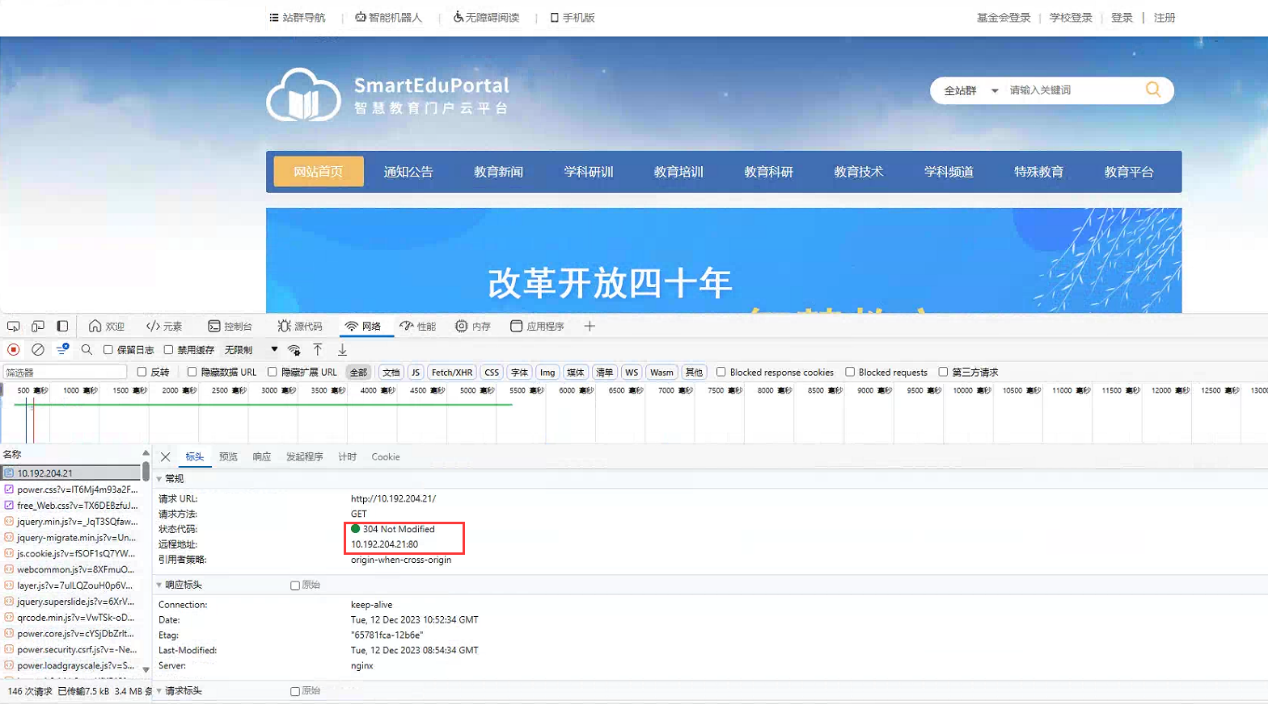Image resolution: width=1268 pixels, height=704 pixels.
Task: Open the network search magnifier icon
Action: [87, 350]
